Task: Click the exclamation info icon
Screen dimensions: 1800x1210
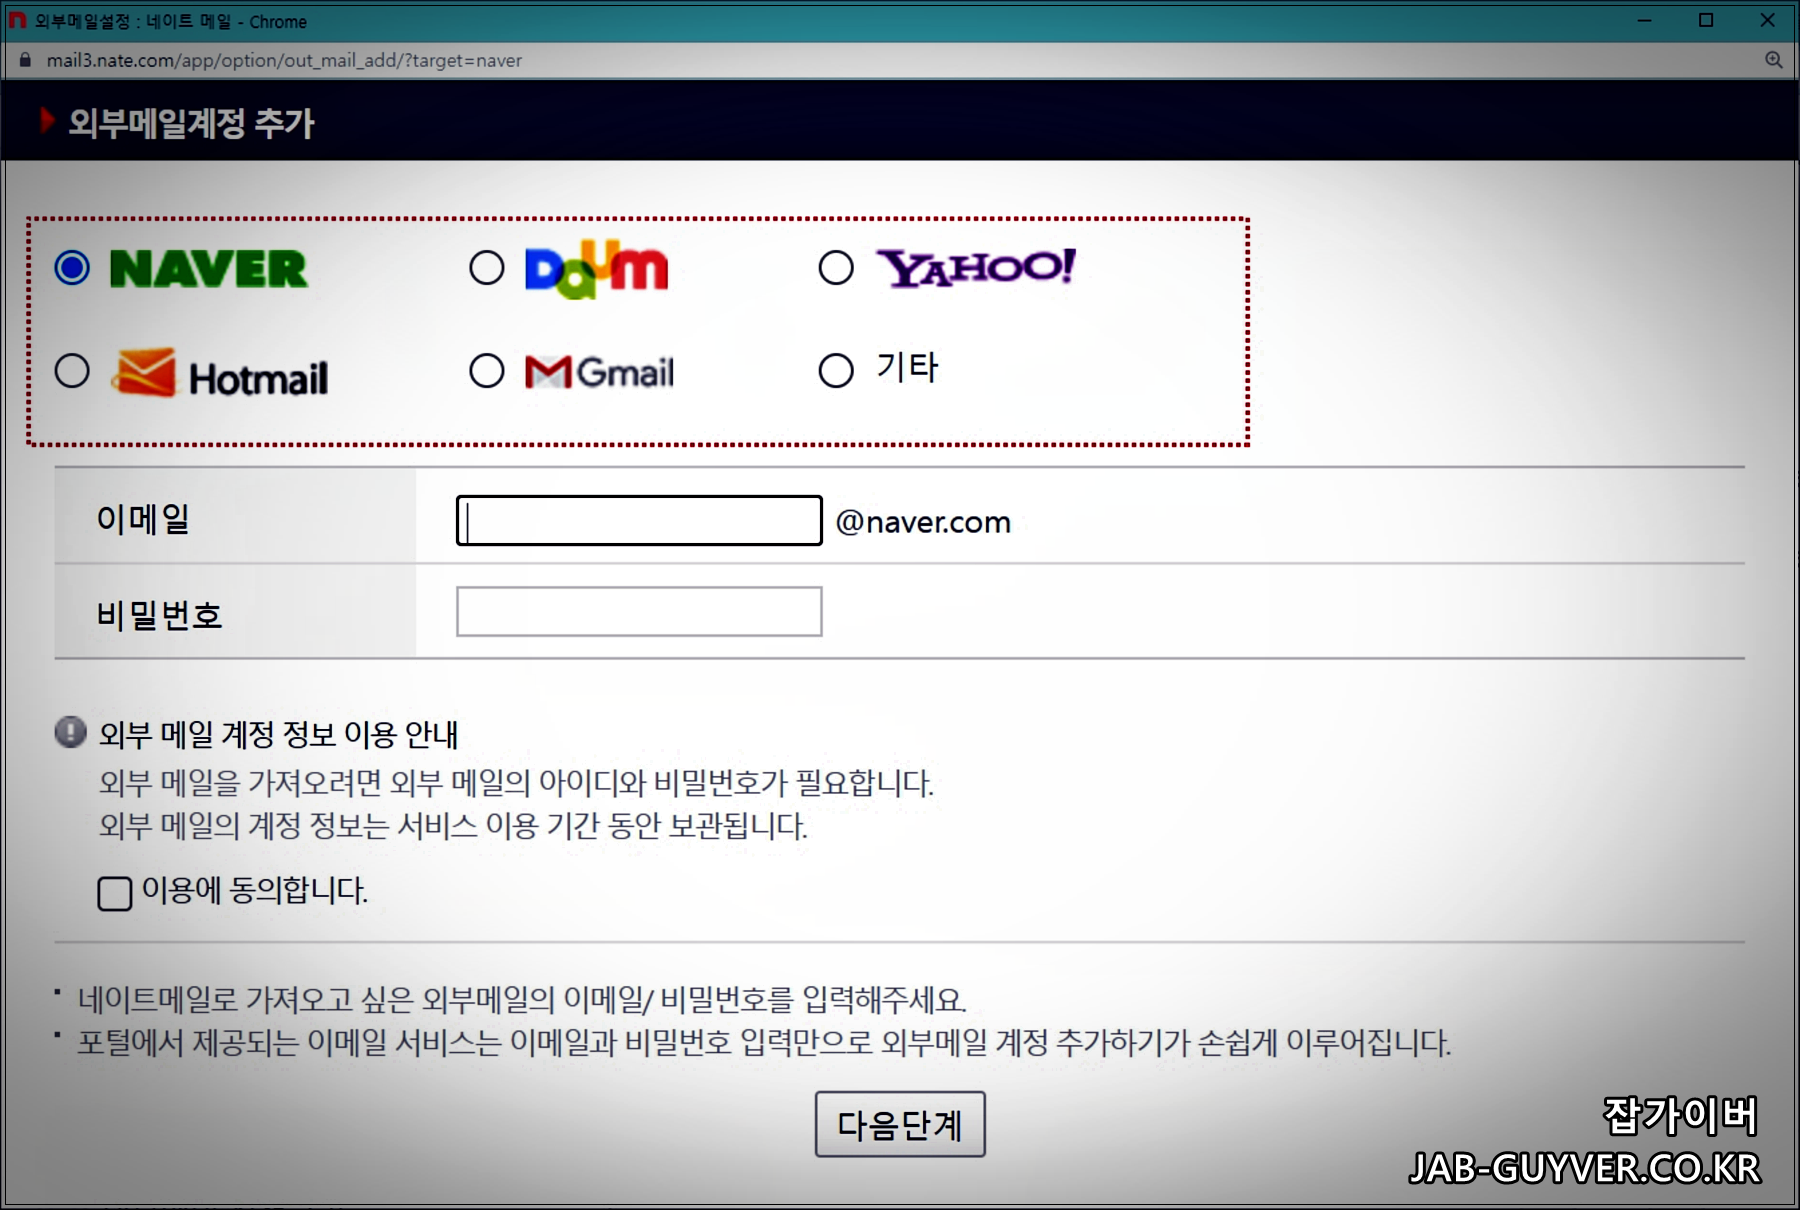Action: pos(70,733)
